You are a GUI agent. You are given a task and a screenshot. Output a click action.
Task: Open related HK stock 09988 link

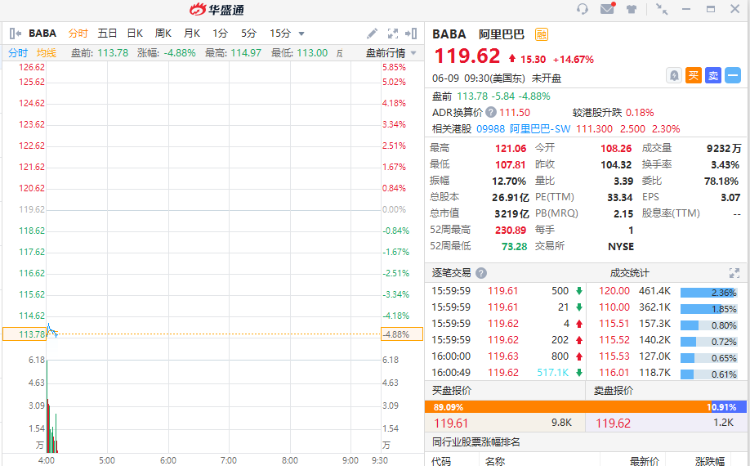coord(490,128)
